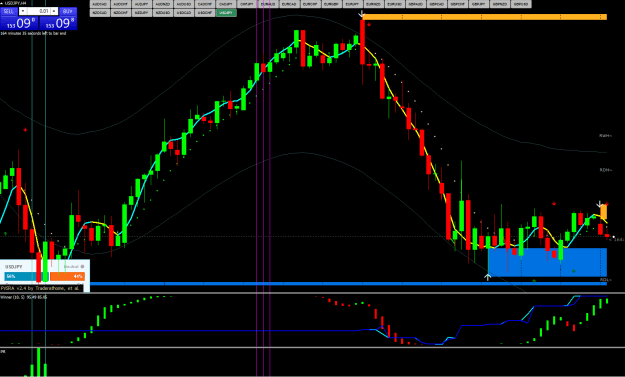Image resolution: width=625 pixels, height=377 pixels.
Task: Switch chart to USDCAD symbol button
Action: 184,13
